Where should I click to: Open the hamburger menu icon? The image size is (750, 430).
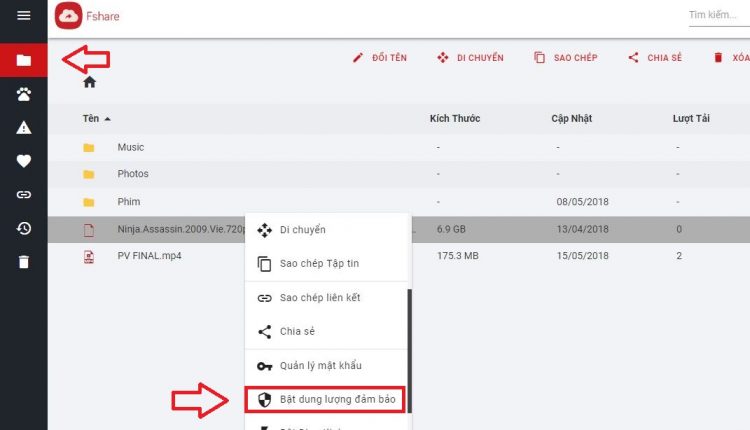tap(23, 15)
